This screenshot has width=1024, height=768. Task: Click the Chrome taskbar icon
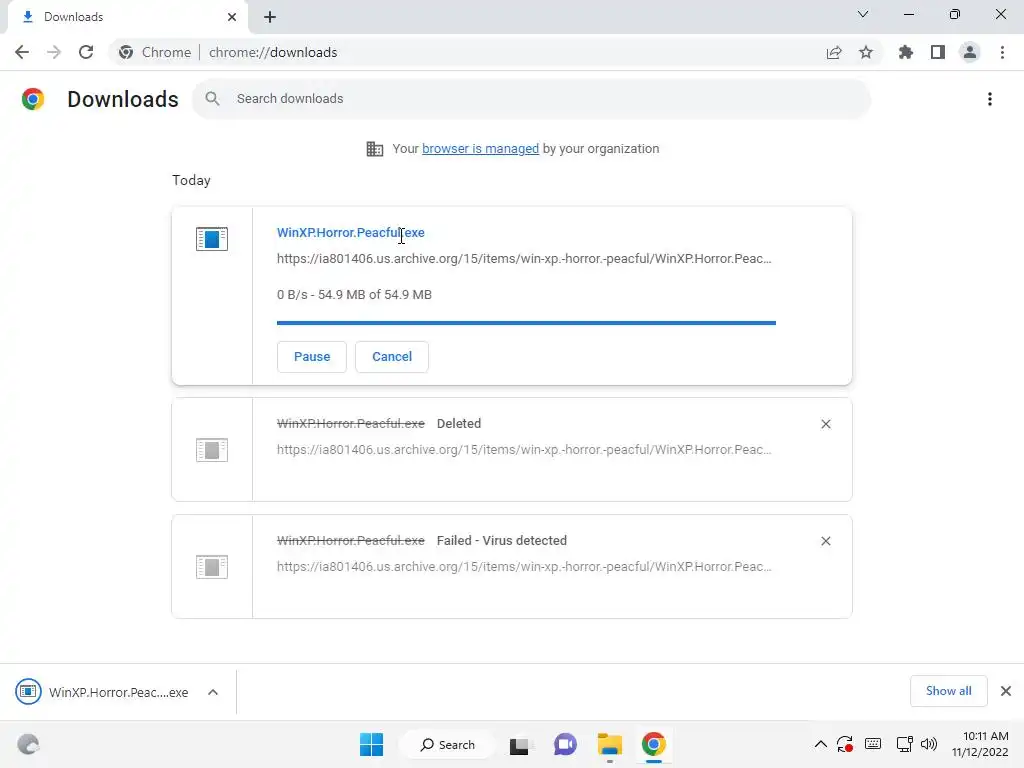[x=654, y=744]
